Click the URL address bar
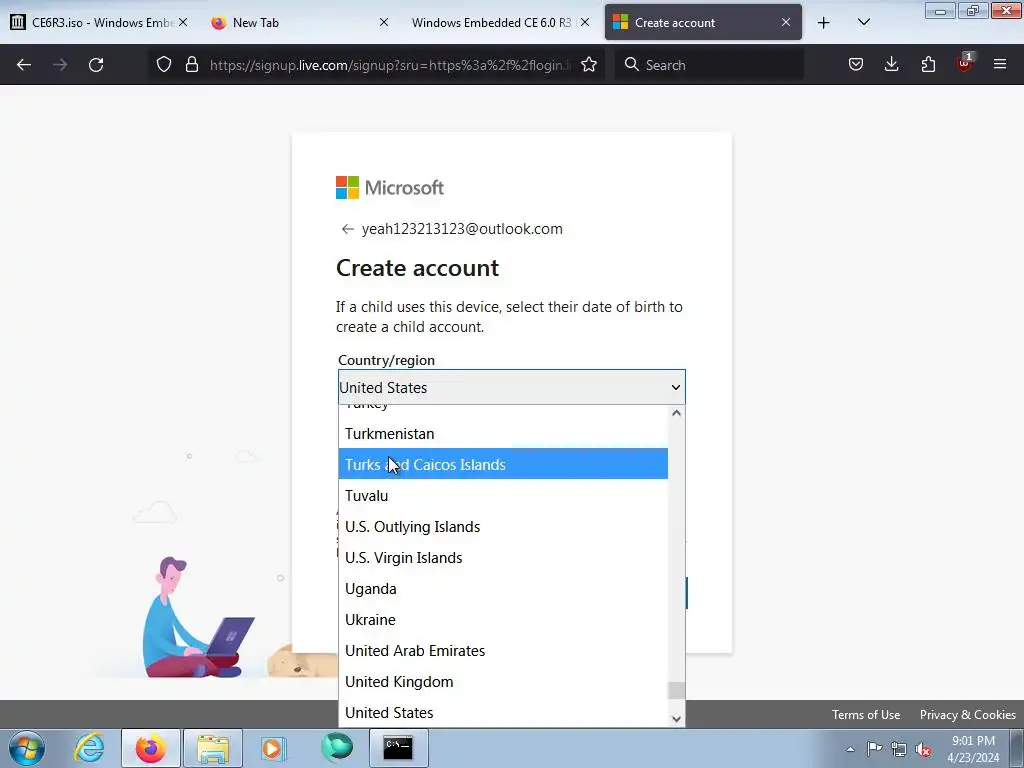Viewport: 1024px width, 768px height. [x=390, y=65]
